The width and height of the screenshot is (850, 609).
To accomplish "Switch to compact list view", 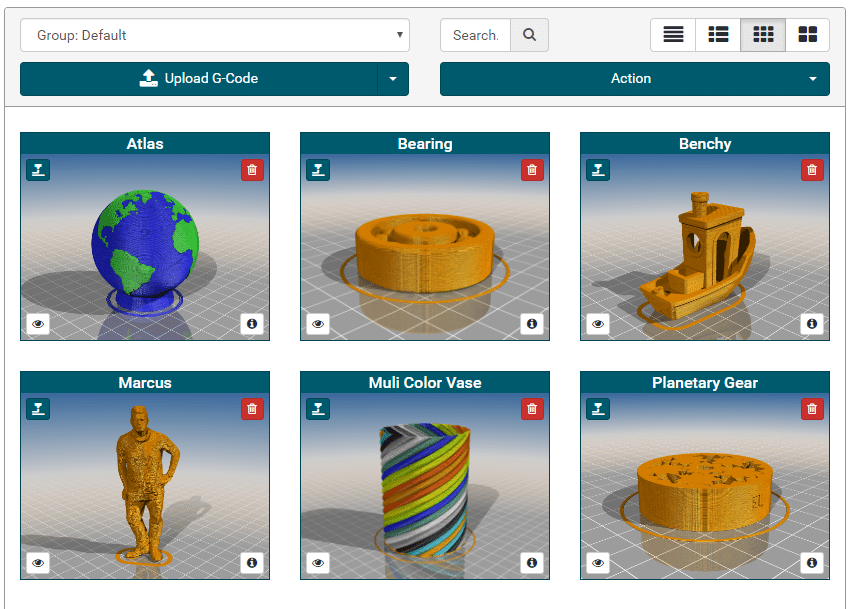I will point(673,35).
